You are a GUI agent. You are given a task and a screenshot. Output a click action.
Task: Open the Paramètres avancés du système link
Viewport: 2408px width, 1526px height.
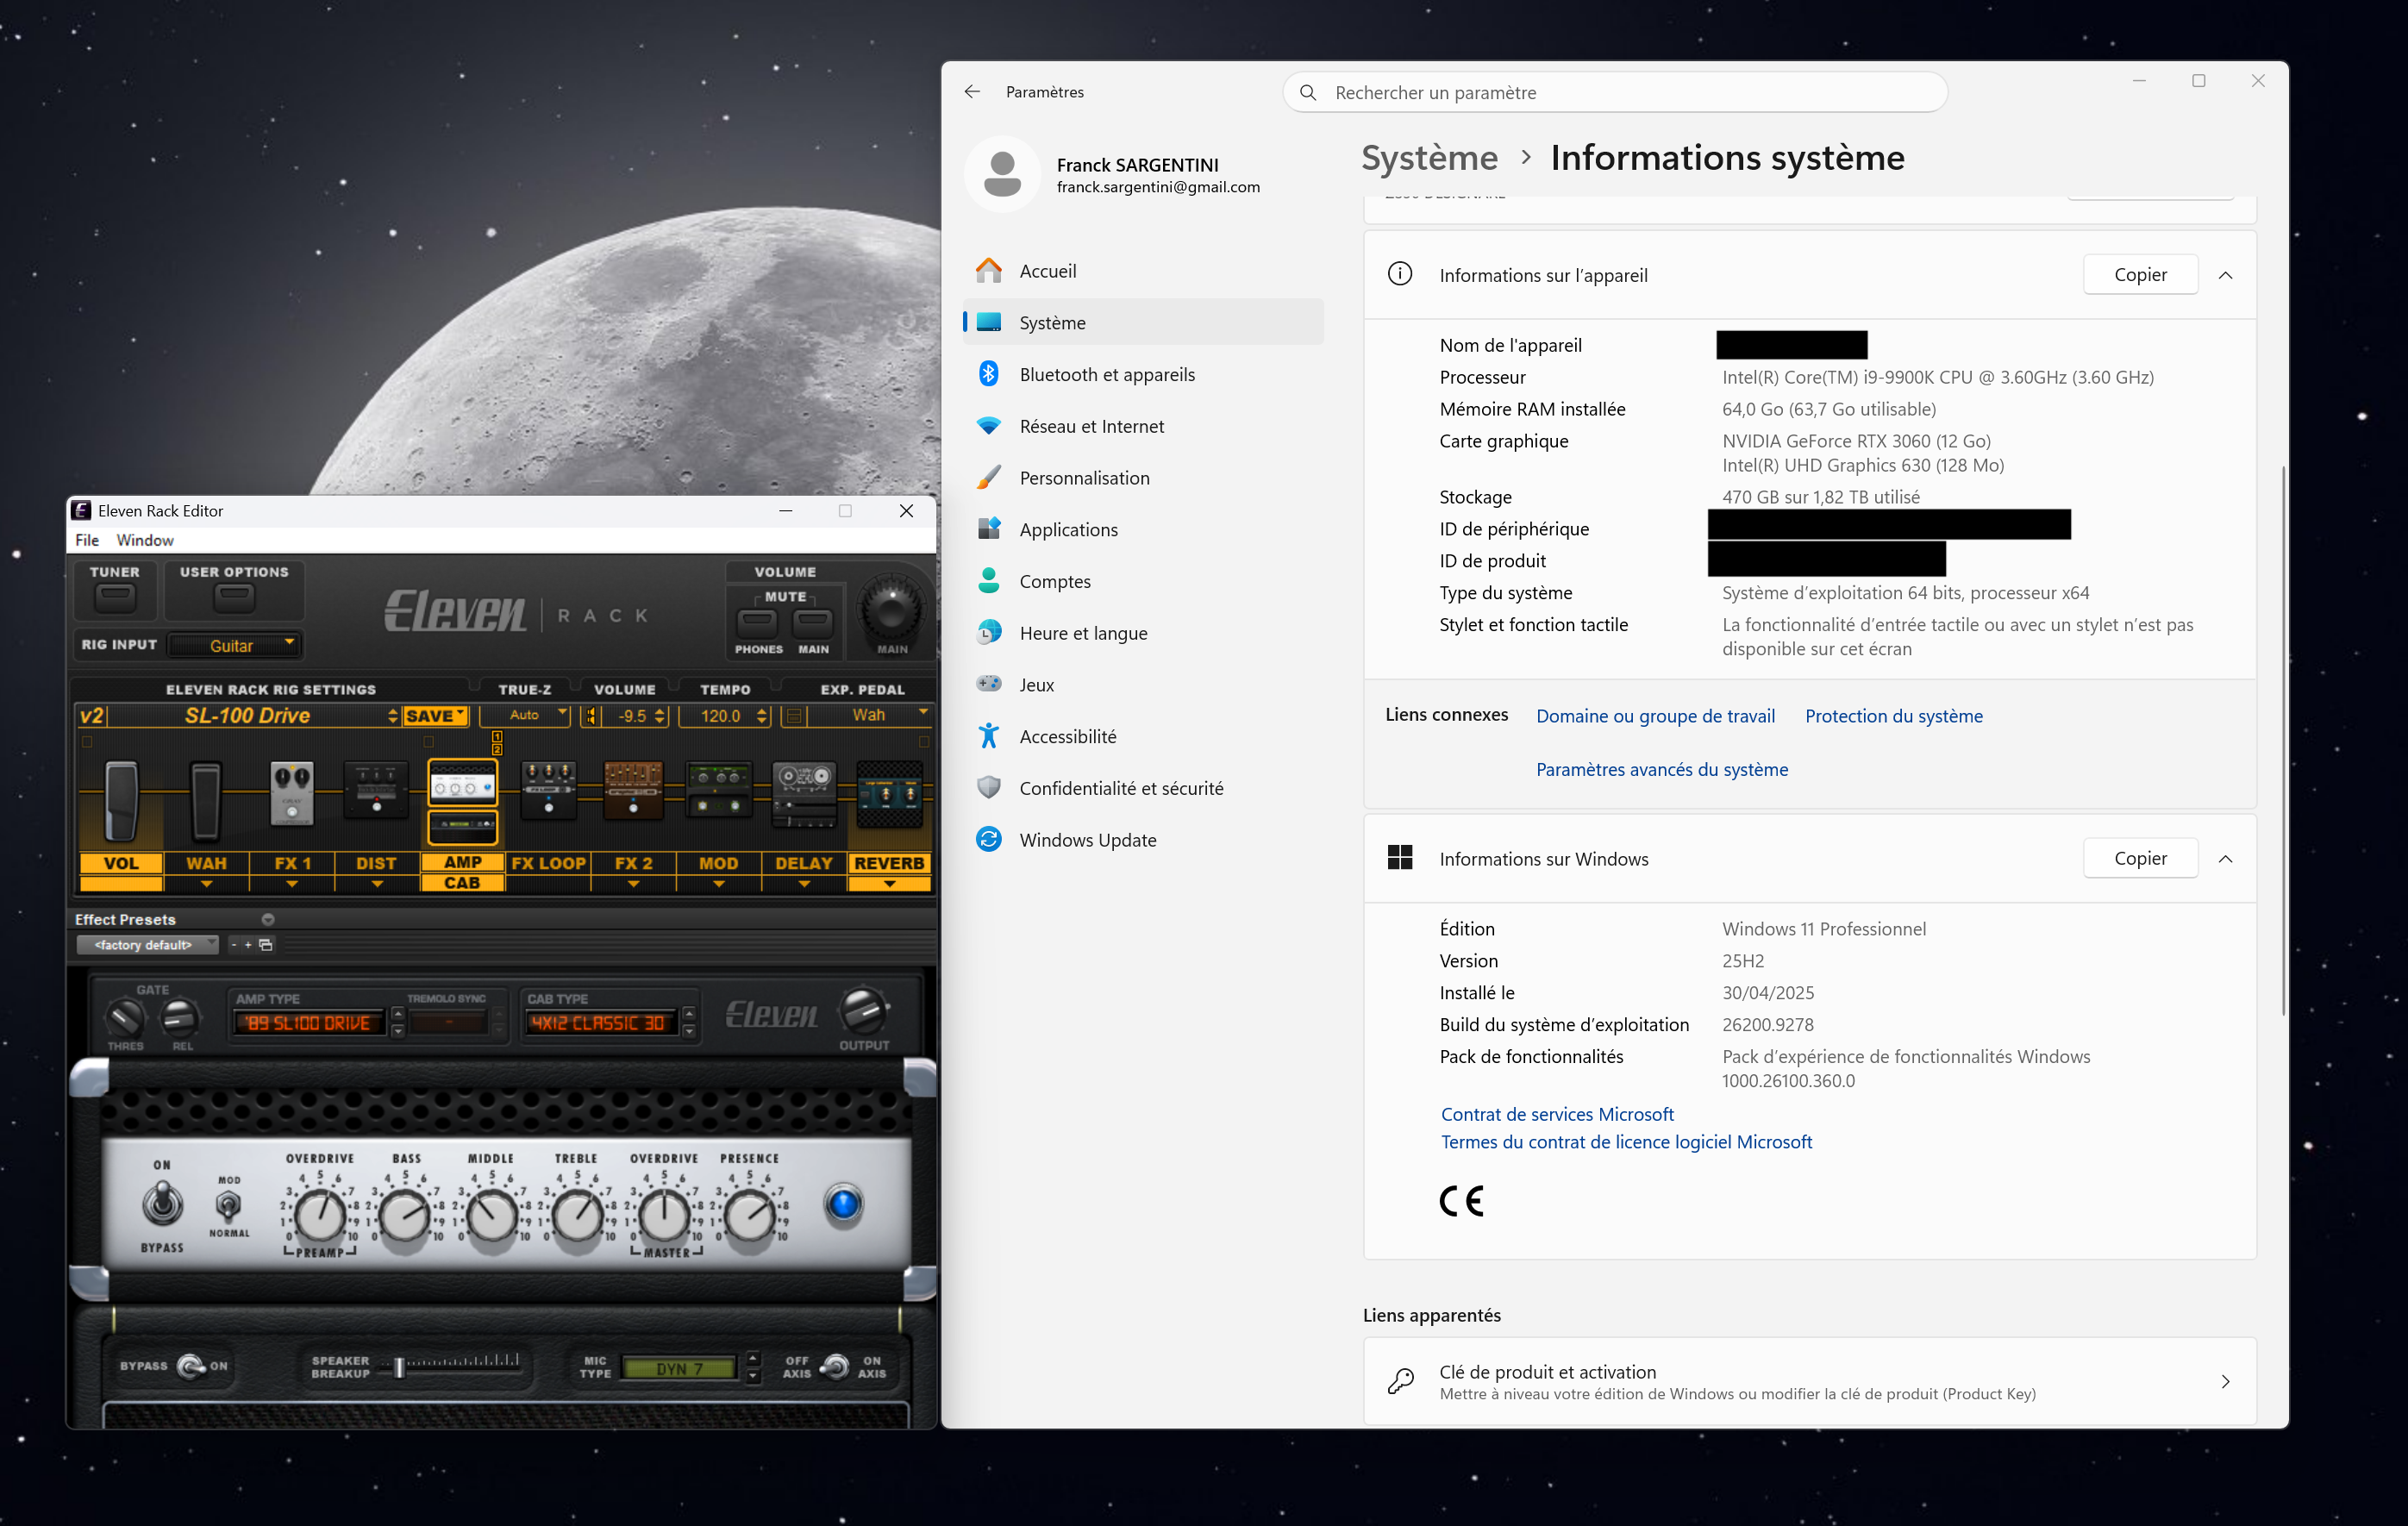coord(1662,769)
